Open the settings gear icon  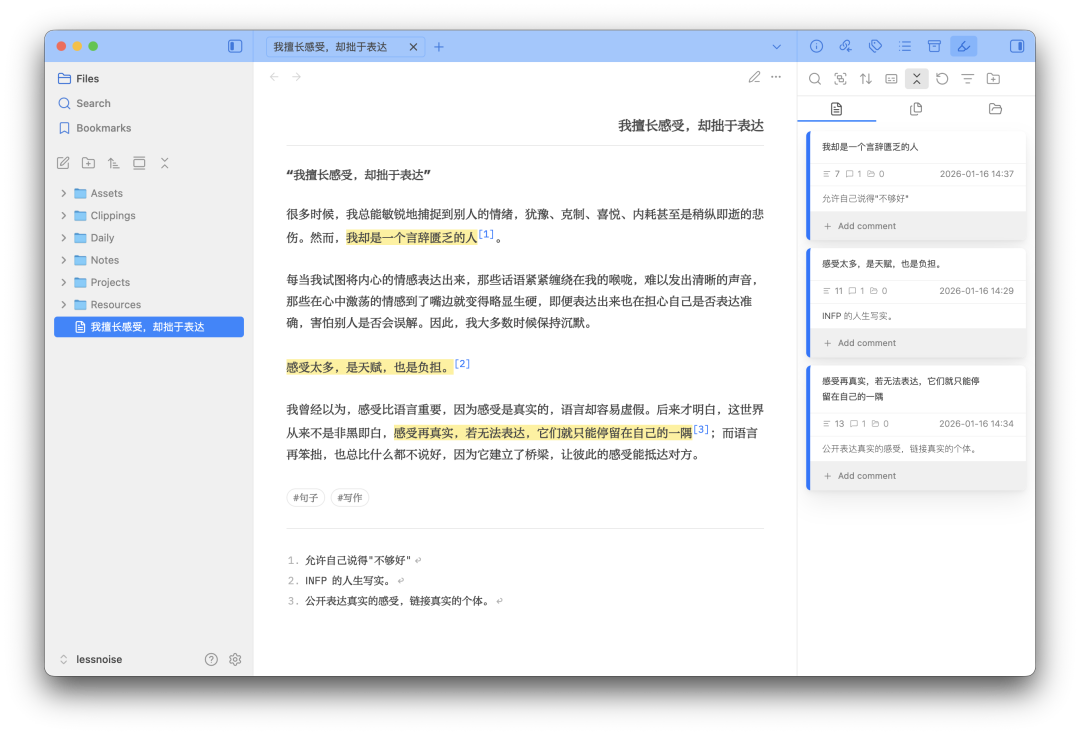tap(235, 659)
